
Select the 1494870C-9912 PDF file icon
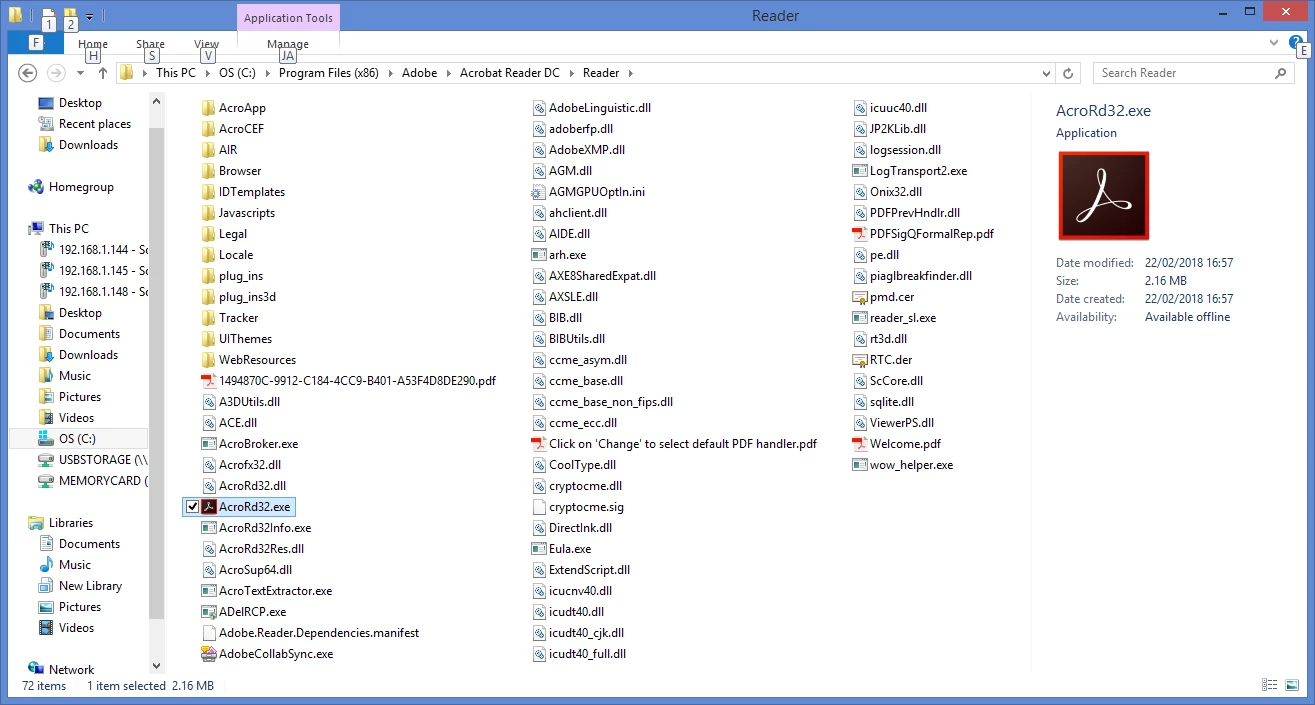209,381
